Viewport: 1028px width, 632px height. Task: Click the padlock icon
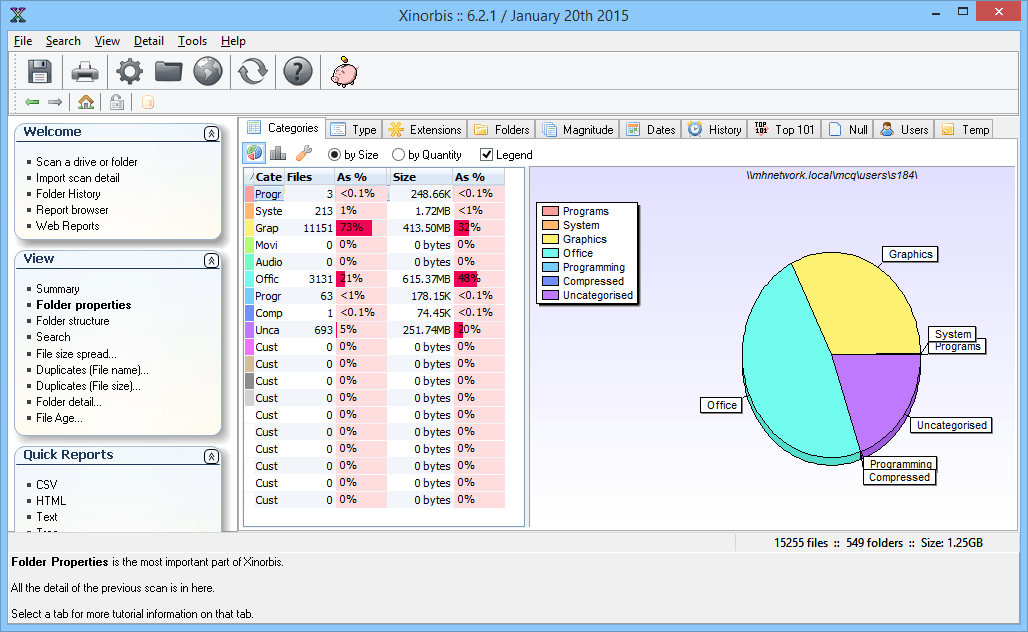click(x=117, y=102)
